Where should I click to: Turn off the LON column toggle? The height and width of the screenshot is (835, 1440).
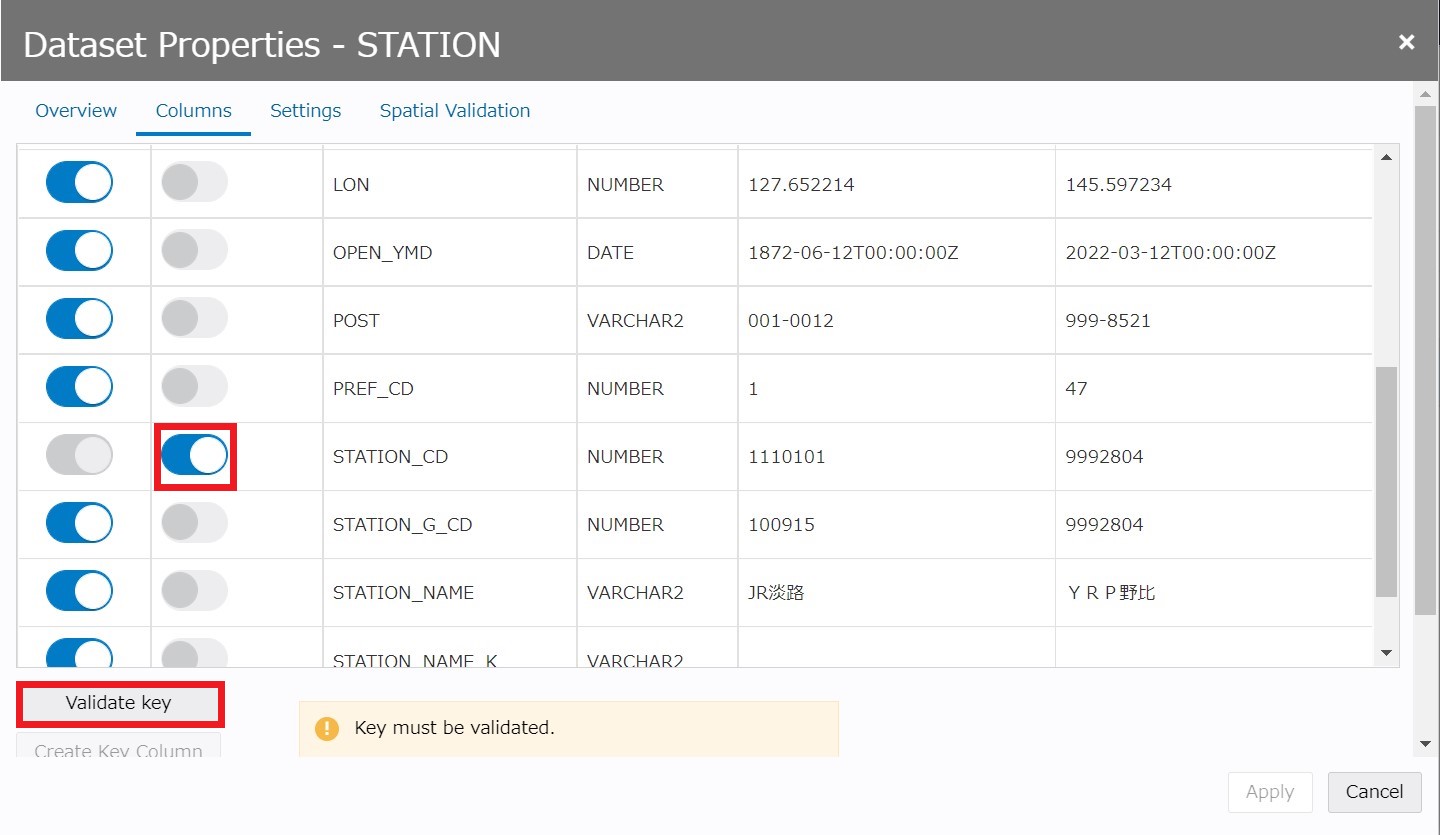coord(79,184)
